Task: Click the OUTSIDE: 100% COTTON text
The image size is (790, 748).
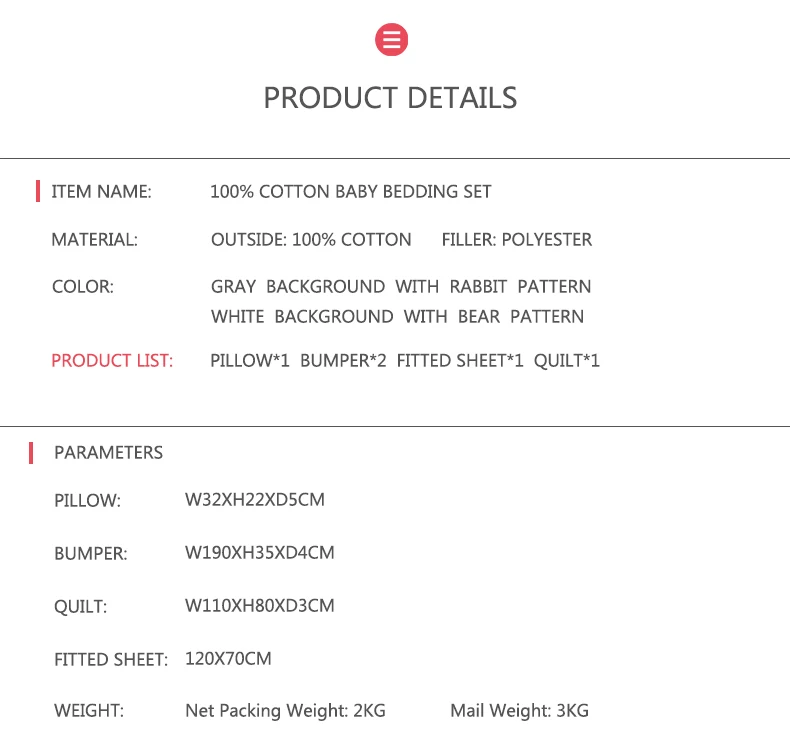Action: coord(311,239)
